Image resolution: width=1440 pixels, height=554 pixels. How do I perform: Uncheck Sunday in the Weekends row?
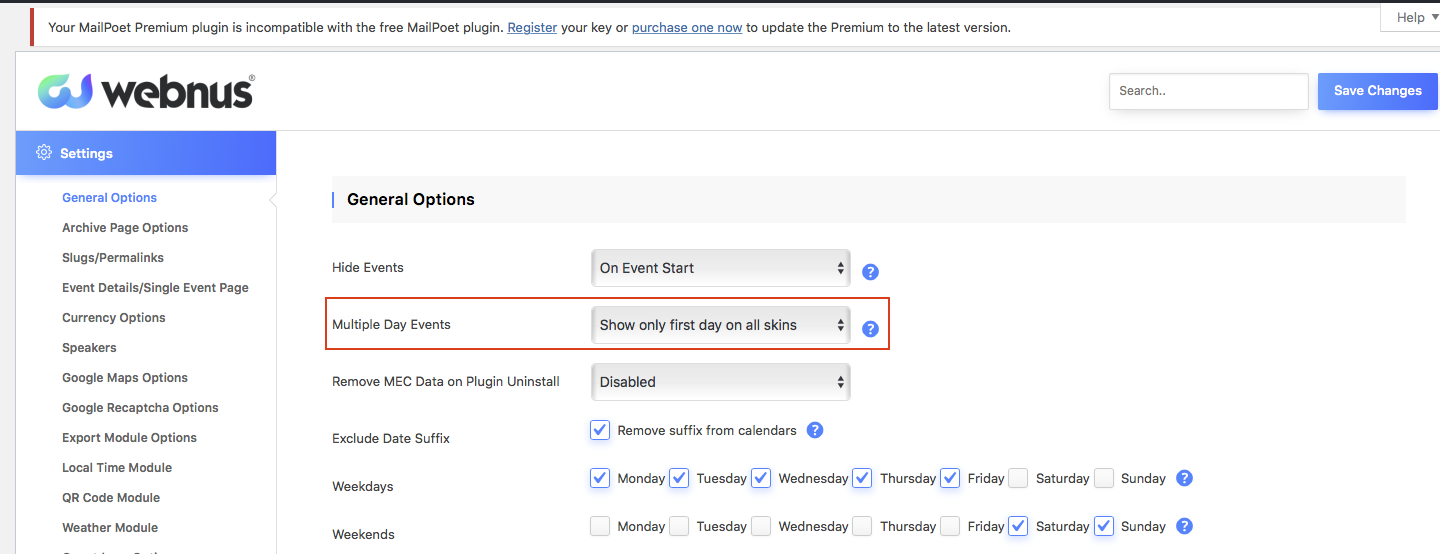coord(1104,526)
